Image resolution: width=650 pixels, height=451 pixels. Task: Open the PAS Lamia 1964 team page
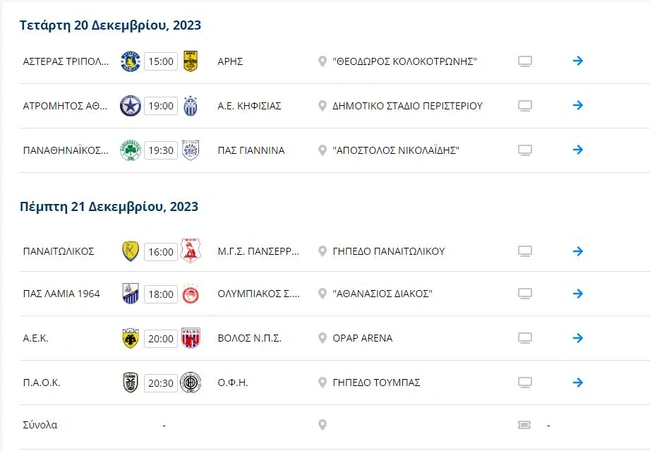coord(61,294)
